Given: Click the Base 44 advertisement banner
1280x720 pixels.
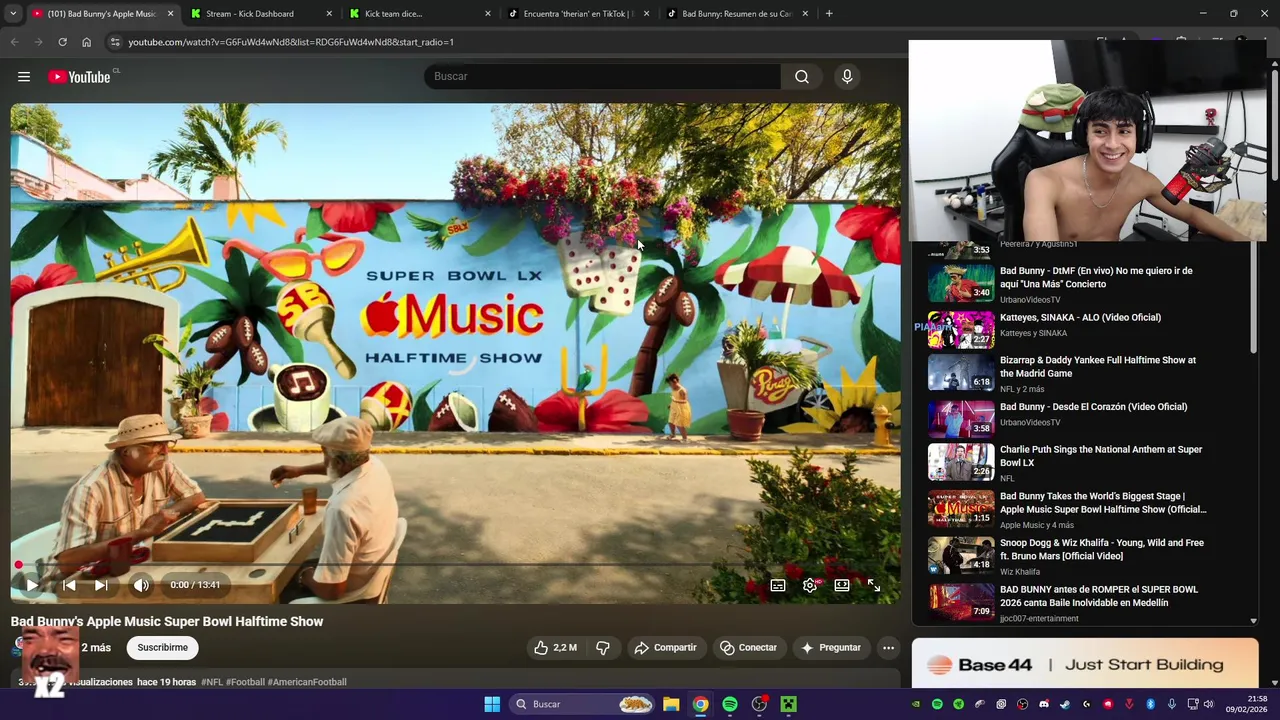Looking at the screenshot, I should click(1085, 664).
